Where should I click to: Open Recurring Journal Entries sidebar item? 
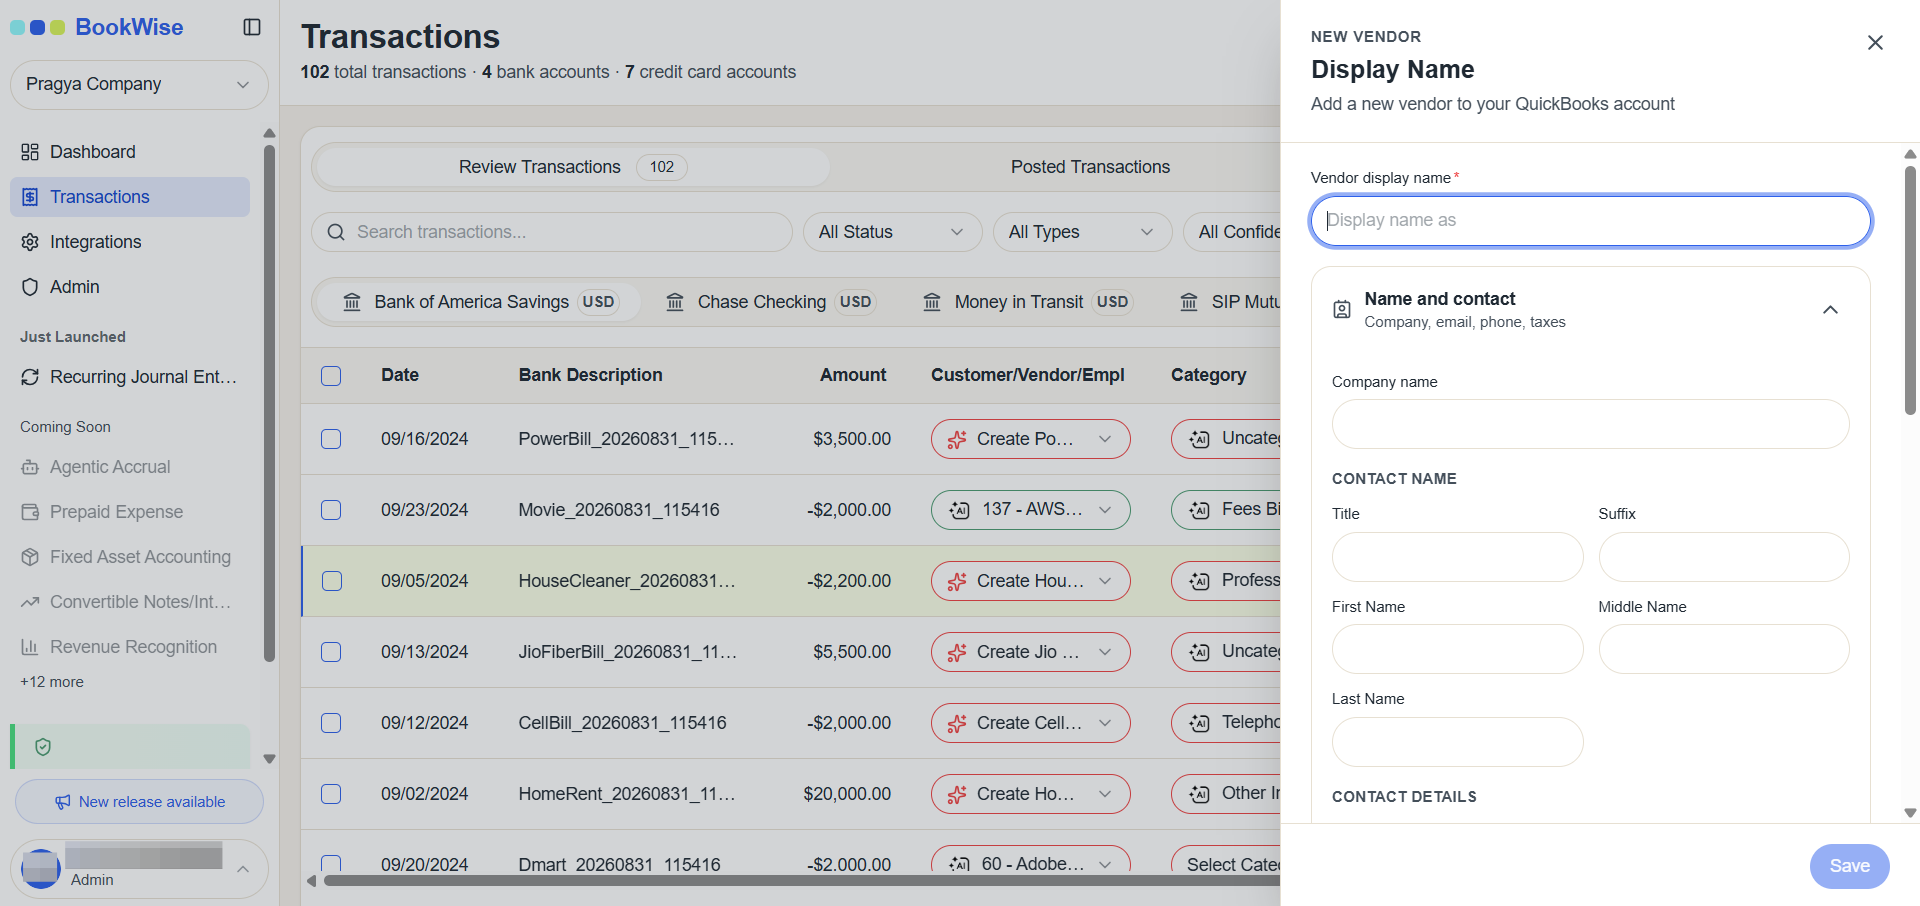pos(130,377)
